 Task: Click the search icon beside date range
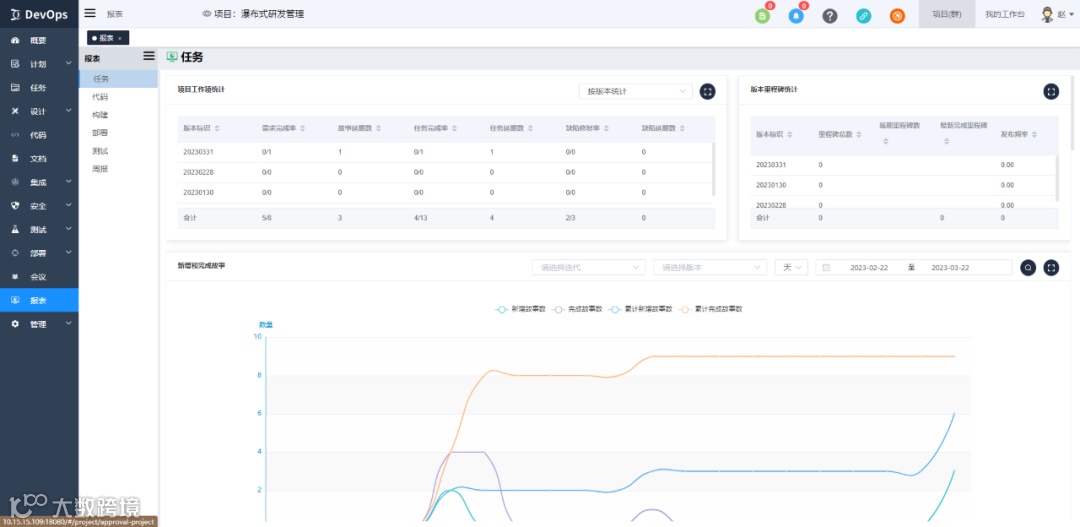click(x=1028, y=267)
